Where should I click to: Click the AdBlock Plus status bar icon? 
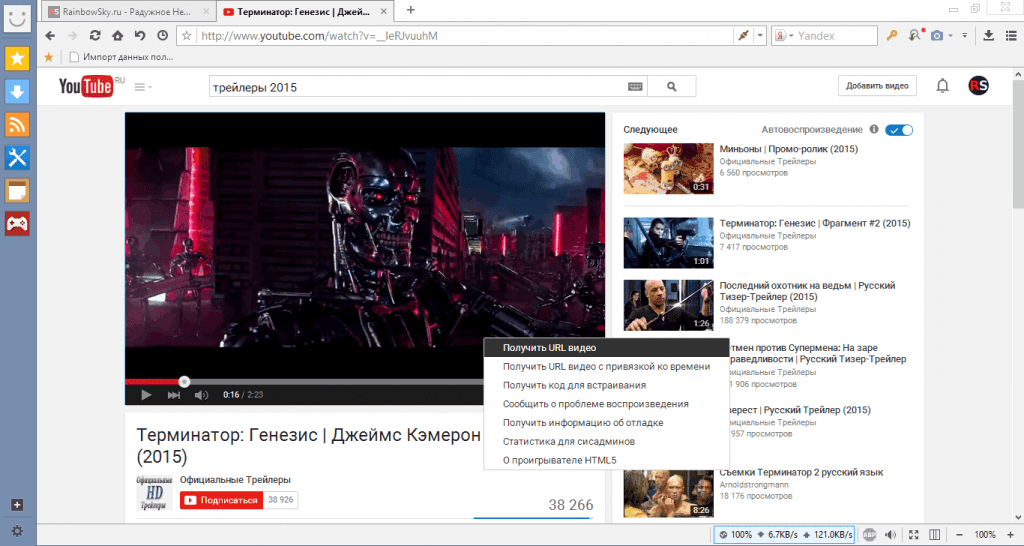tap(869, 534)
